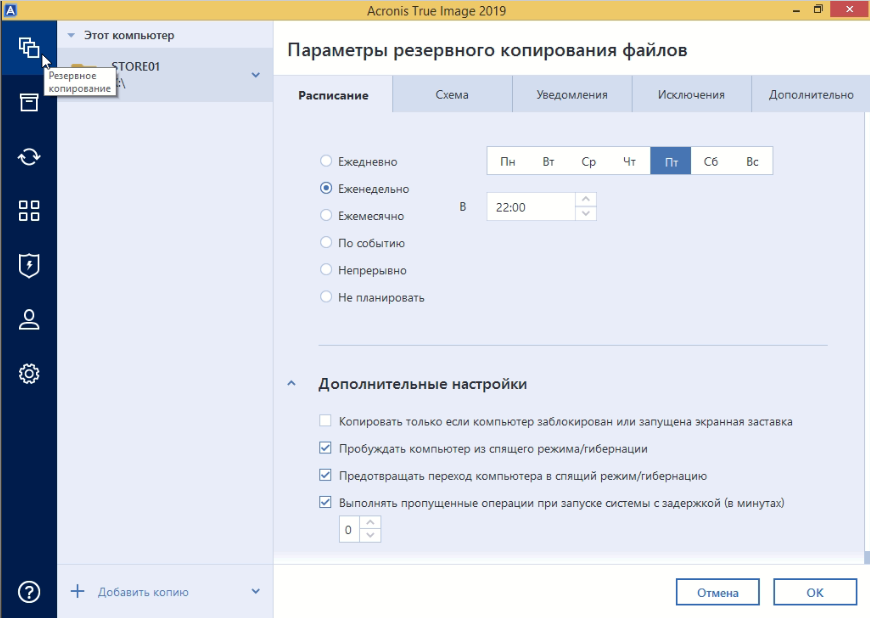Screen dimensions: 870x618
Task: Open the Active Protection shield icon
Action: click(29, 265)
